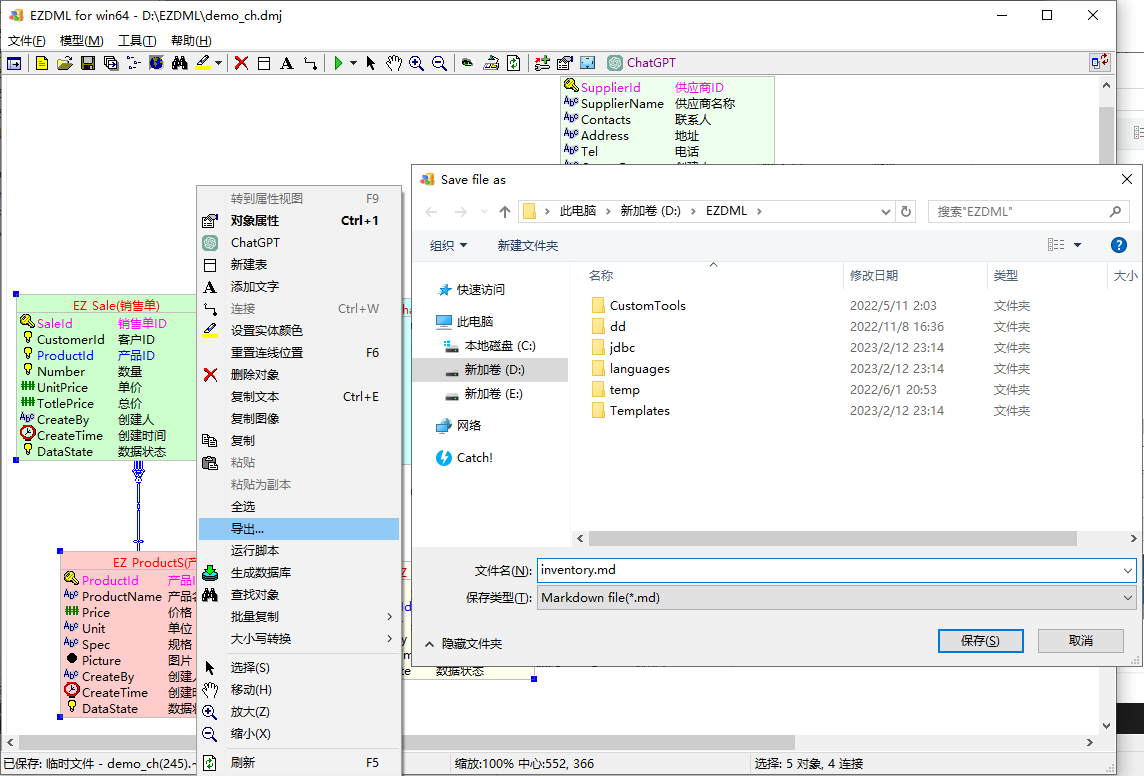1144x776 pixels.
Task: Choose 全选 in the context menu
Action: pyautogui.click(x=299, y=507)
